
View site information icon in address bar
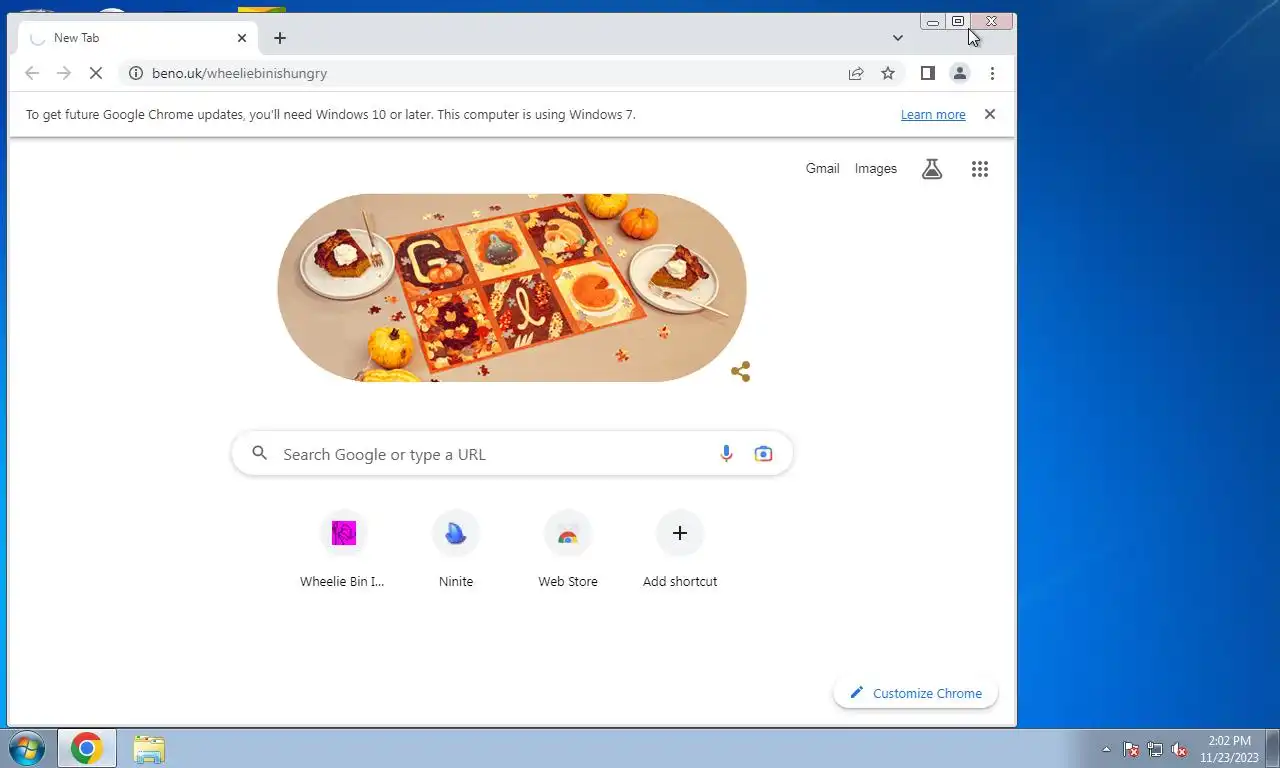click(136, 73)
